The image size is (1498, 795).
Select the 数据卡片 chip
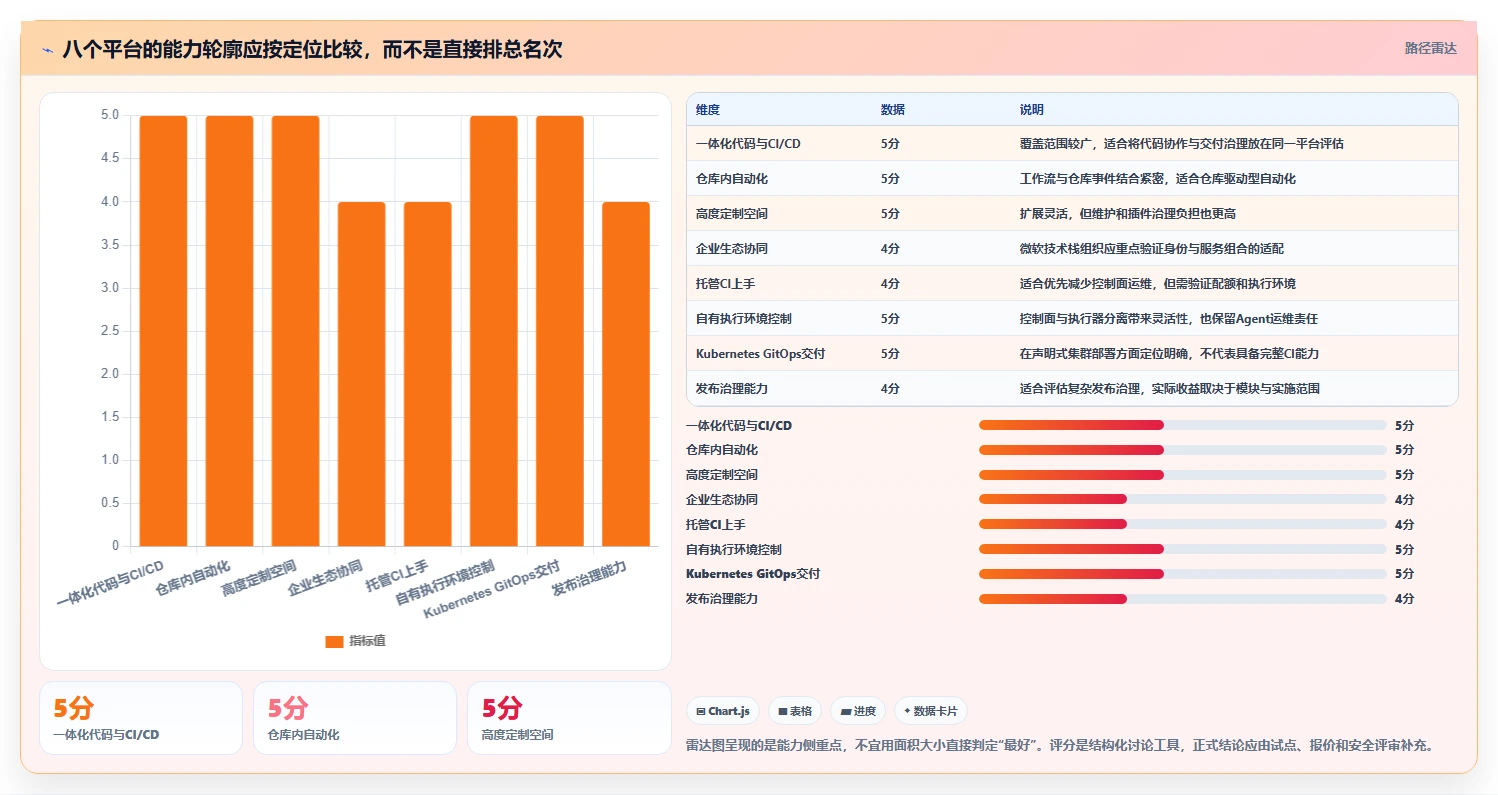pyautogui.click(x=931, y=711)
